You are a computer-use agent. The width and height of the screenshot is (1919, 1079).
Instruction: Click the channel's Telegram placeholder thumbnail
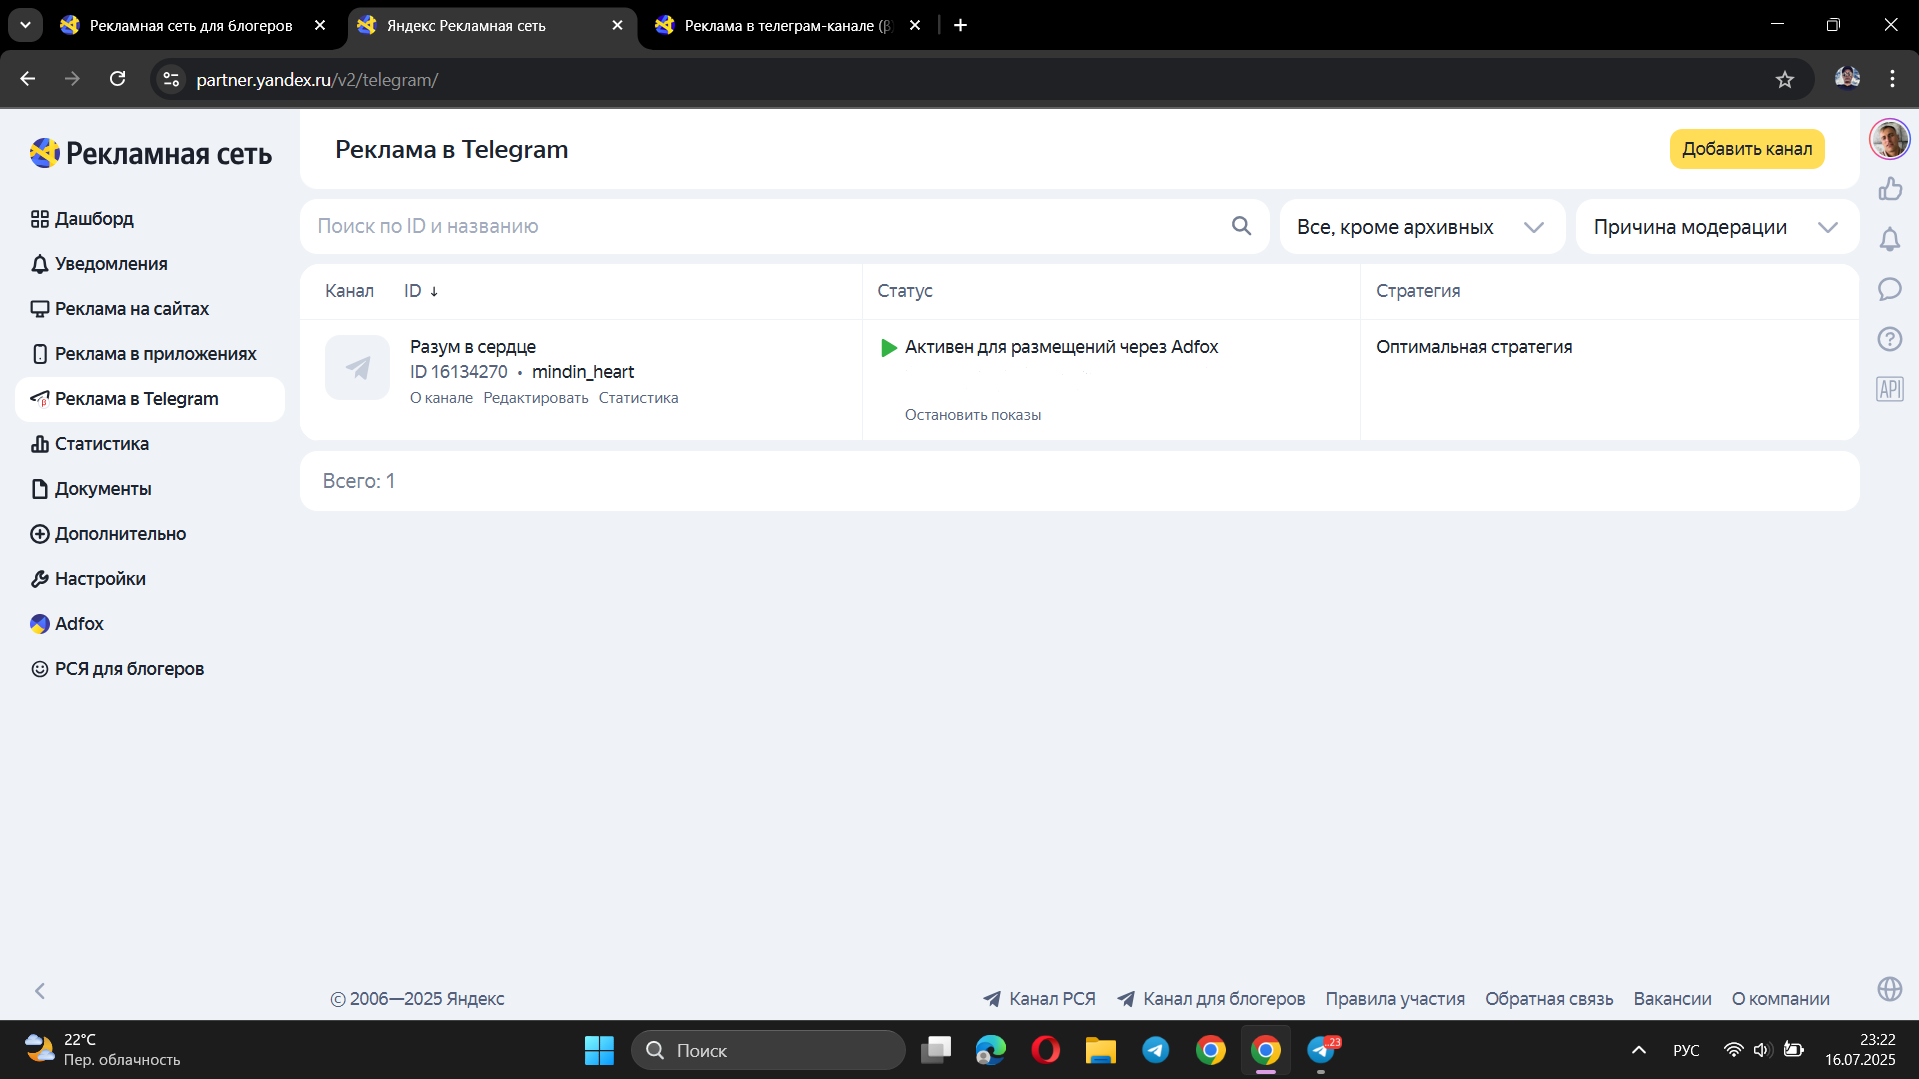357,367
